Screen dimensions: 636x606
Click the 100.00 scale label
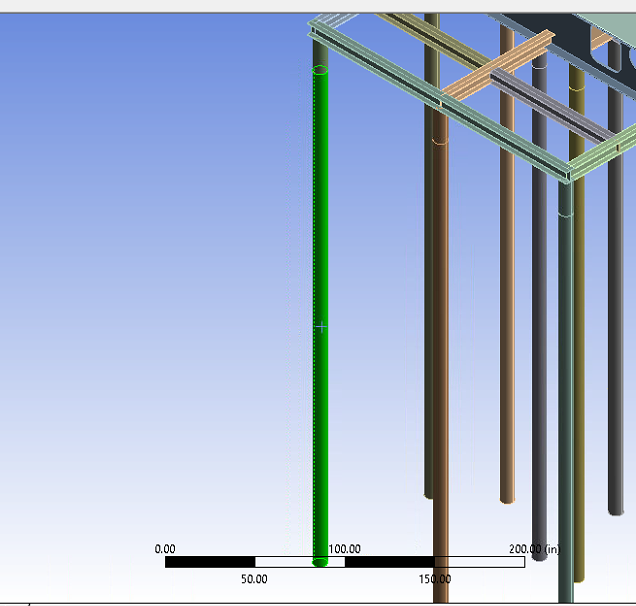pyautogui.click(x=344, y=549)
